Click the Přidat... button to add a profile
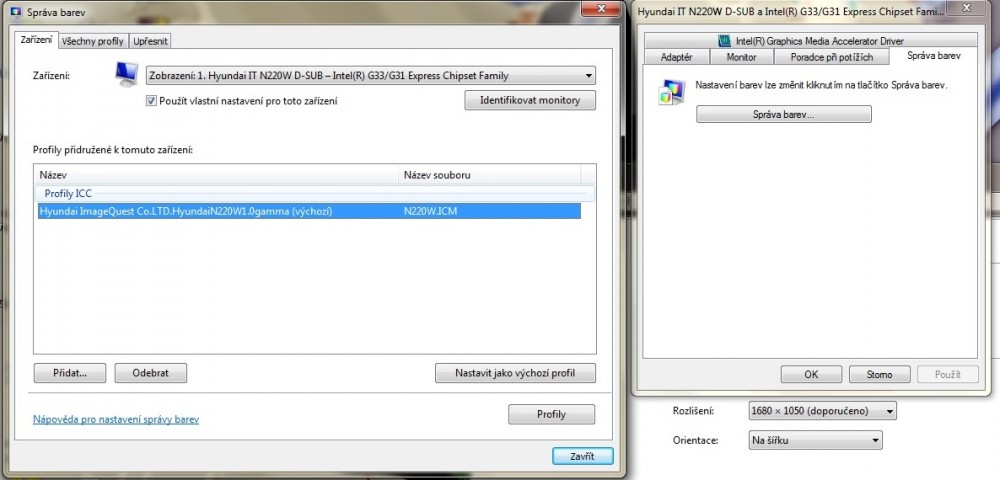1000x480 pixels. [70, 373]
